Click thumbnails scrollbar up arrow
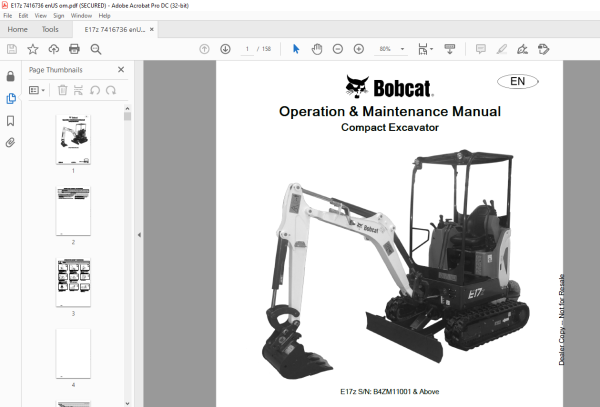The height and width of the screenshot is (407, 600). [127, 109]
